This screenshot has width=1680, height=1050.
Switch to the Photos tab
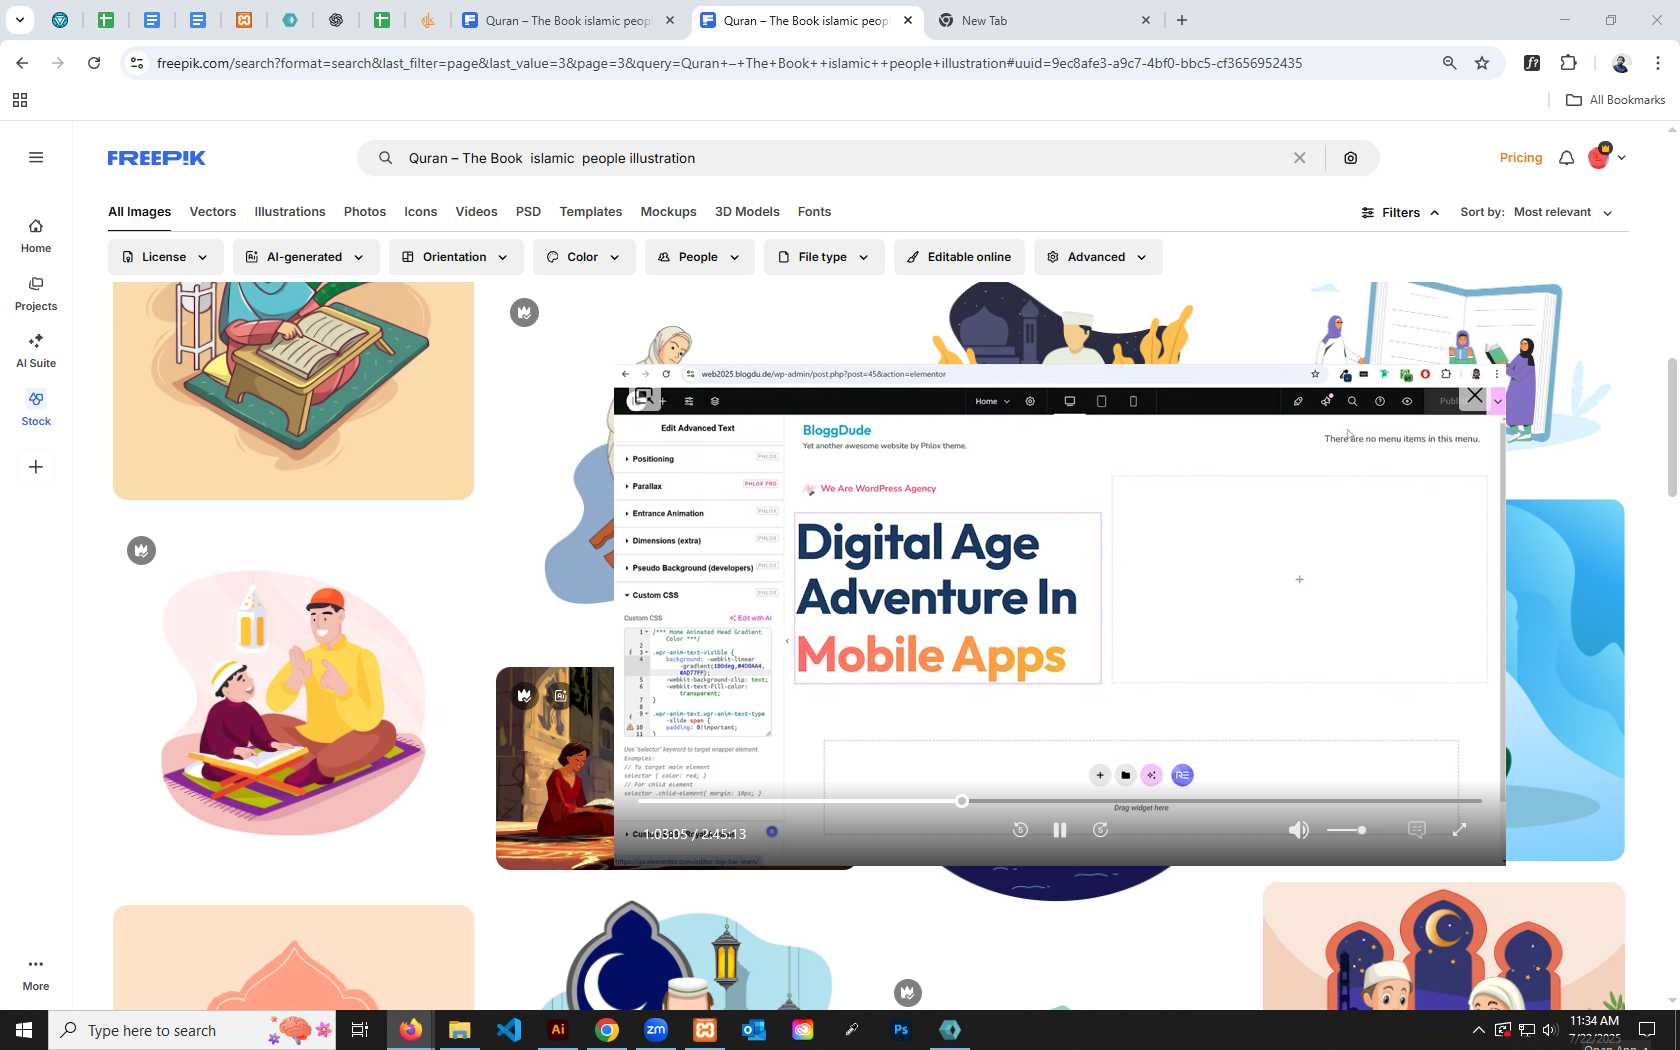pos(365,212)
